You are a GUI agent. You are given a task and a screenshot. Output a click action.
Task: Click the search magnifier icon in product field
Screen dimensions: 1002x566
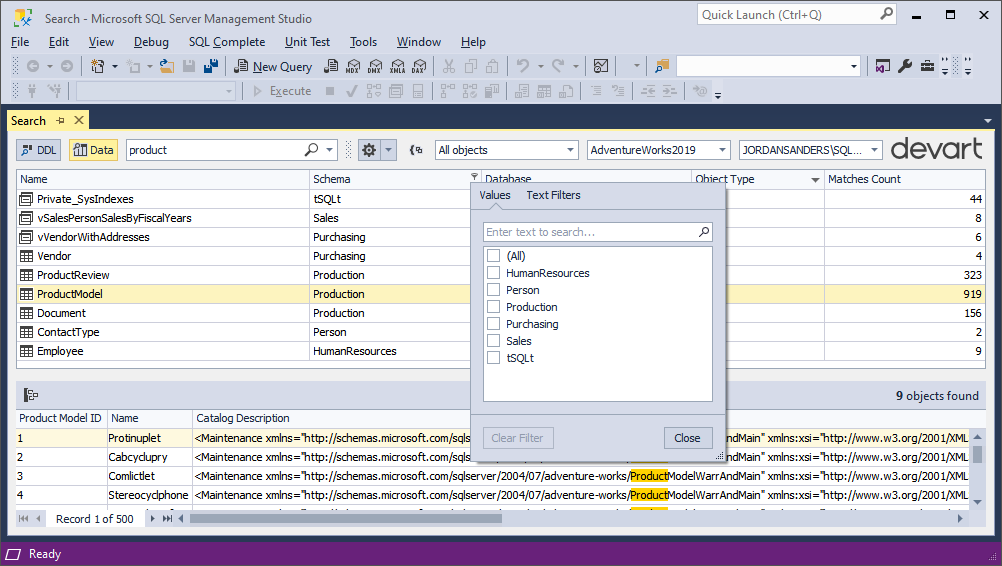coord(311,149)
